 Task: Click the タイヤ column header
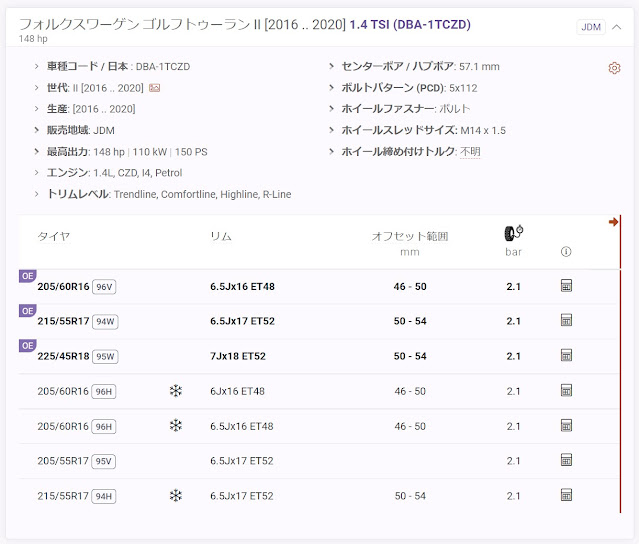coord(54,236)
